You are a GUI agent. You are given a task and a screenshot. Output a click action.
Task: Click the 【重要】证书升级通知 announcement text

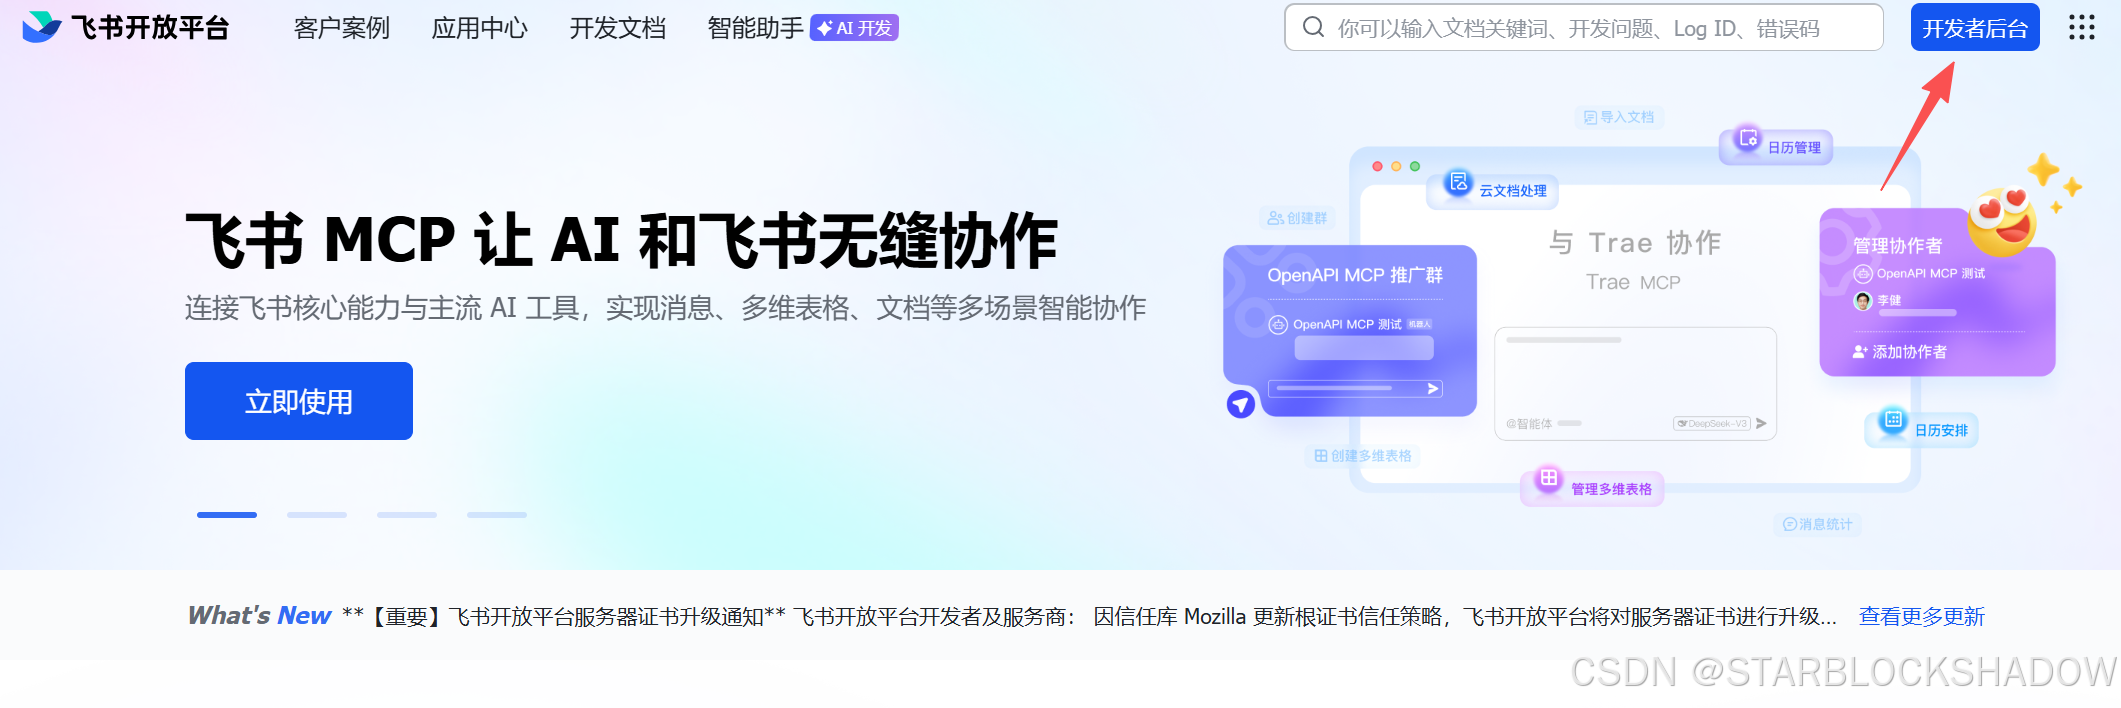point(1090,616)
